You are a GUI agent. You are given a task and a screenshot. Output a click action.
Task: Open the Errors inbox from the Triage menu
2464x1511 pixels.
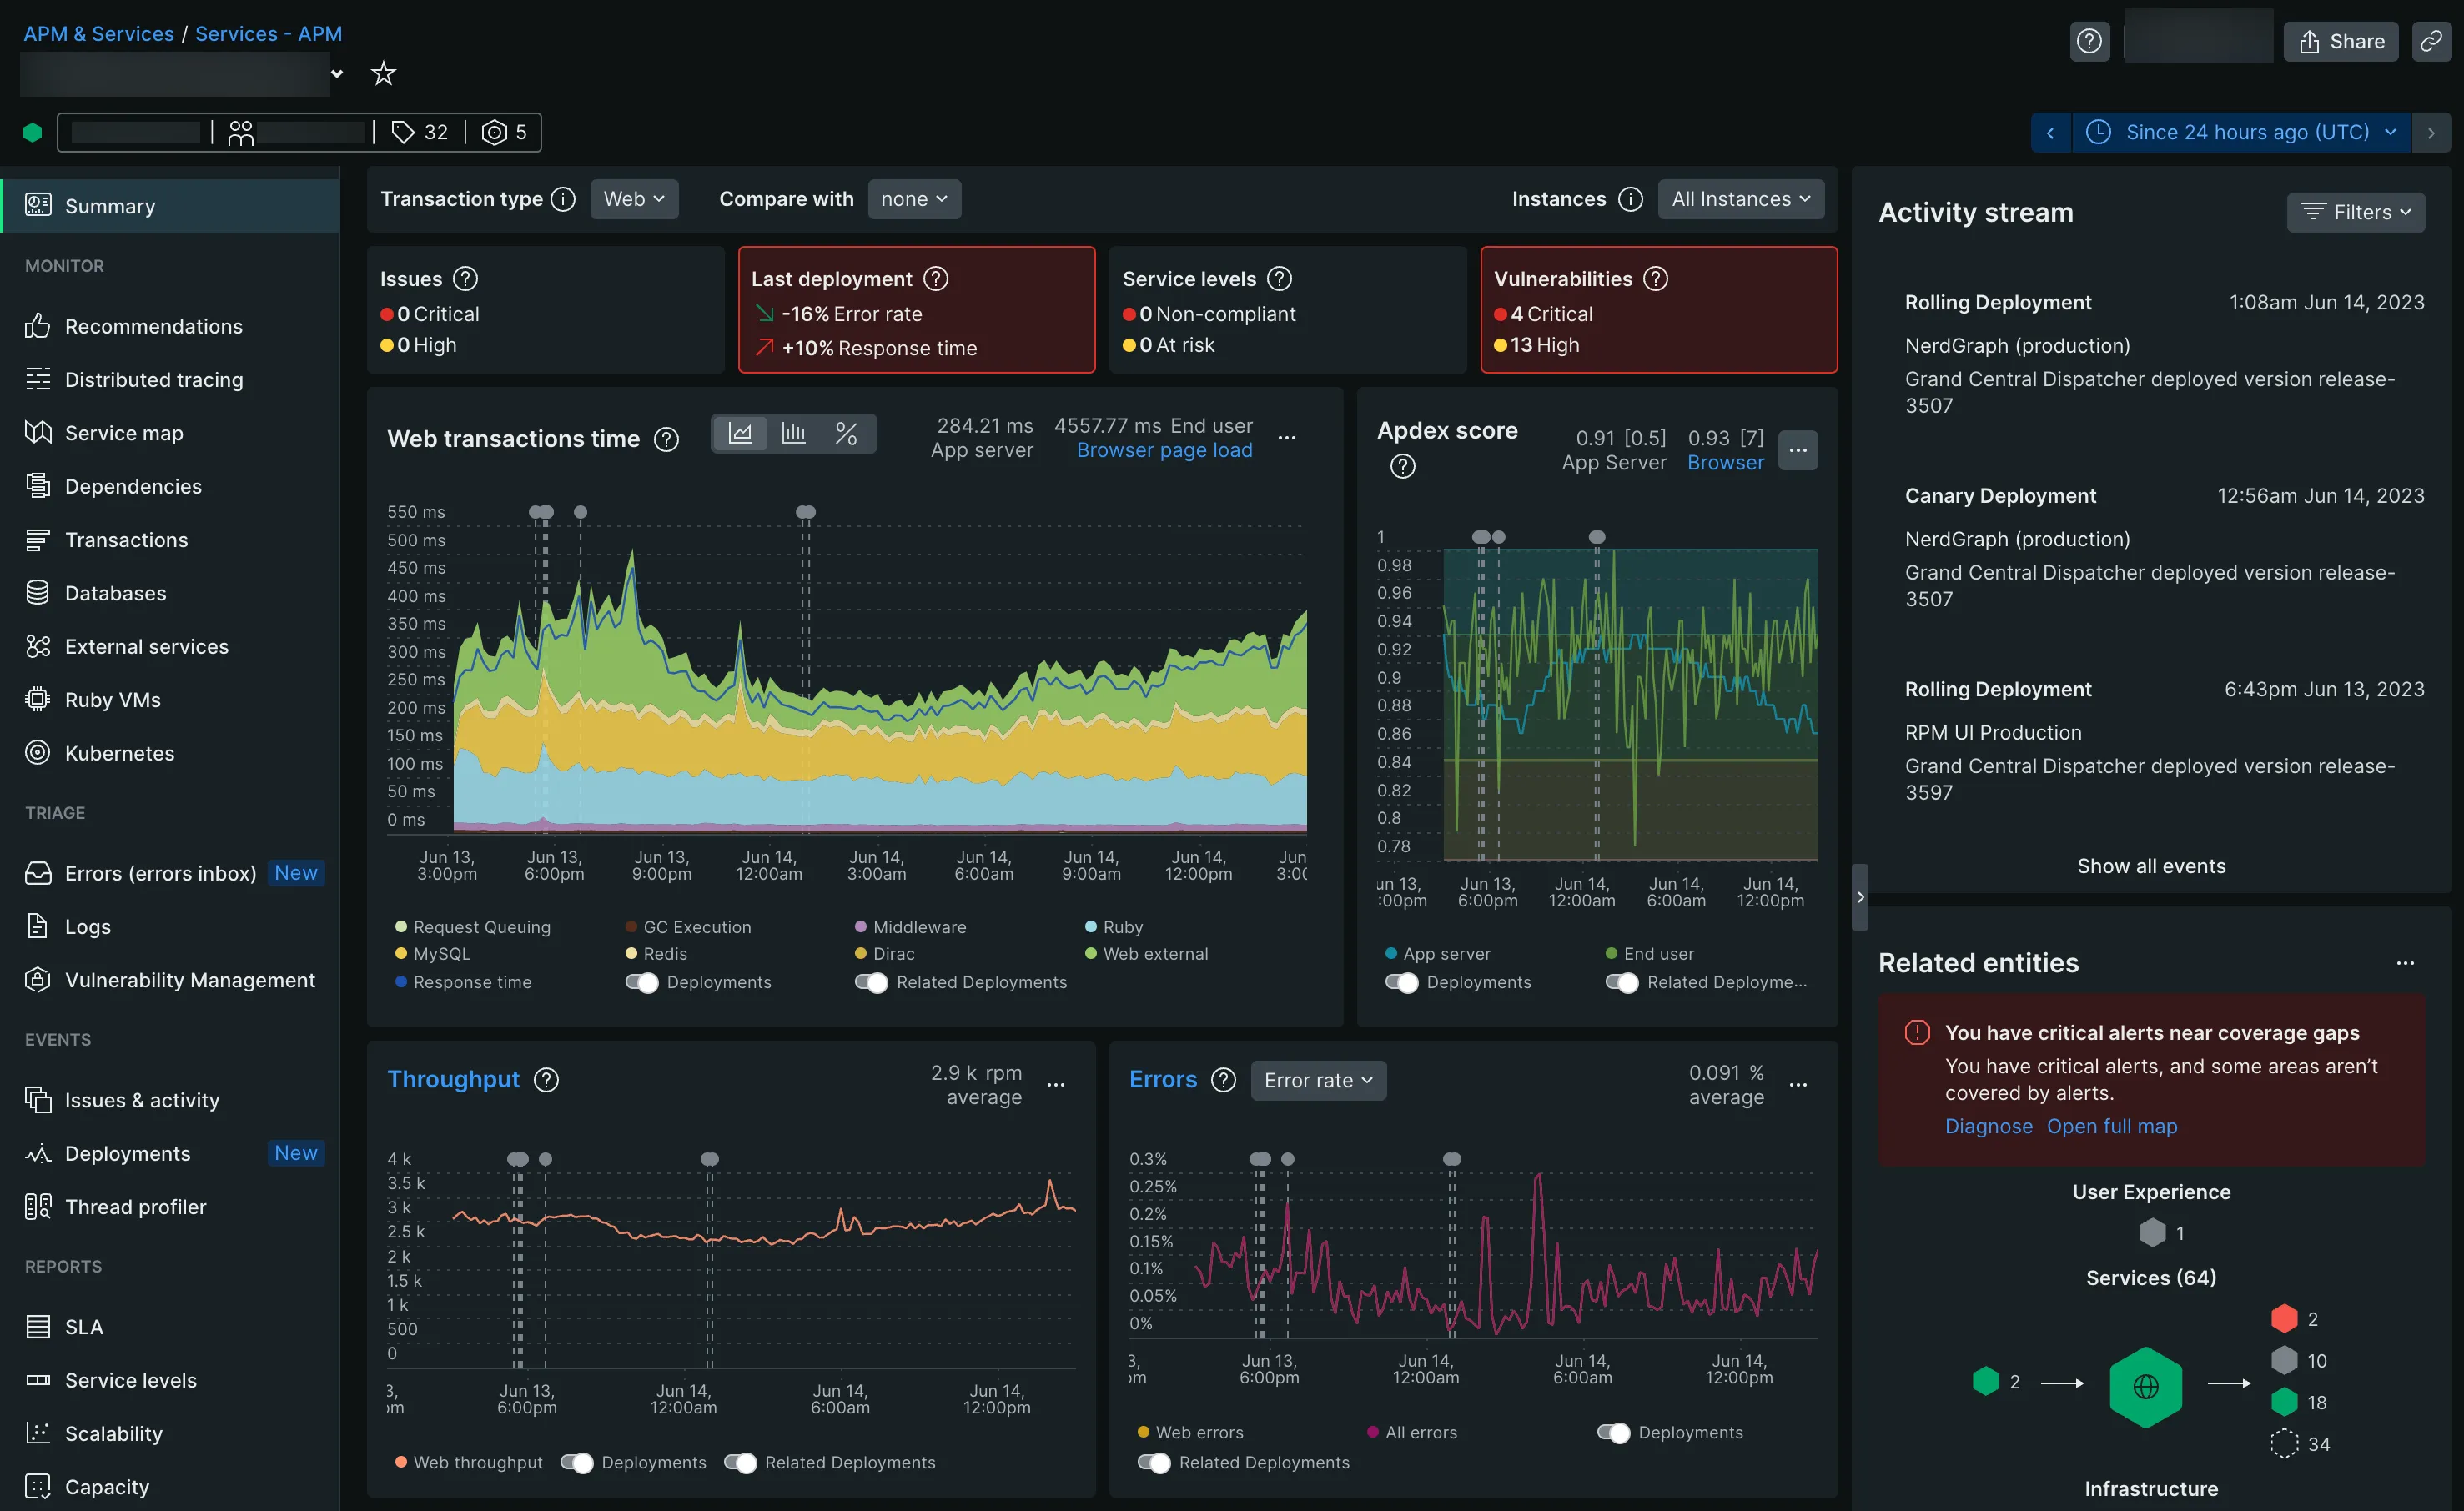tap(155, 873)
